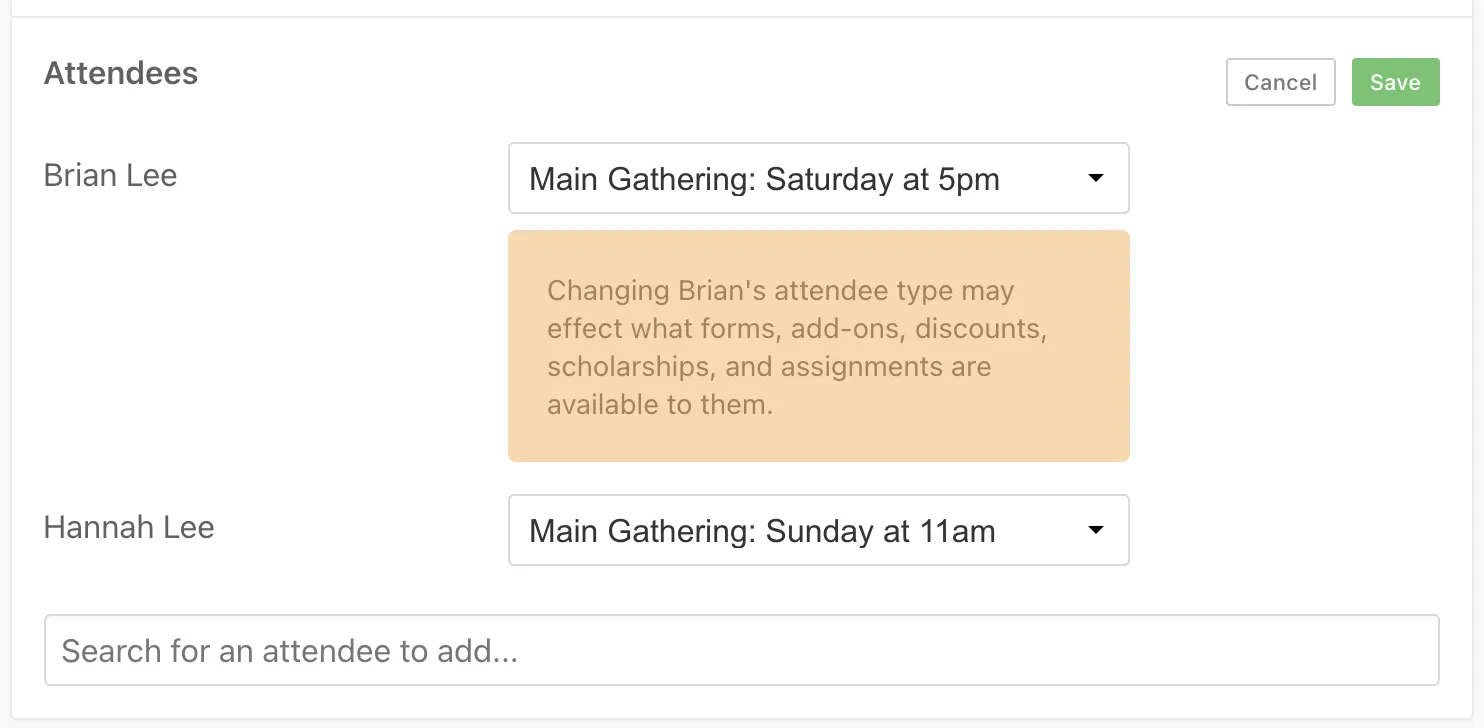Screen dimensions: 1484x728
Task: Open Hannah Lee's attendee type dropdown
Action: click(x=818, y=530)
